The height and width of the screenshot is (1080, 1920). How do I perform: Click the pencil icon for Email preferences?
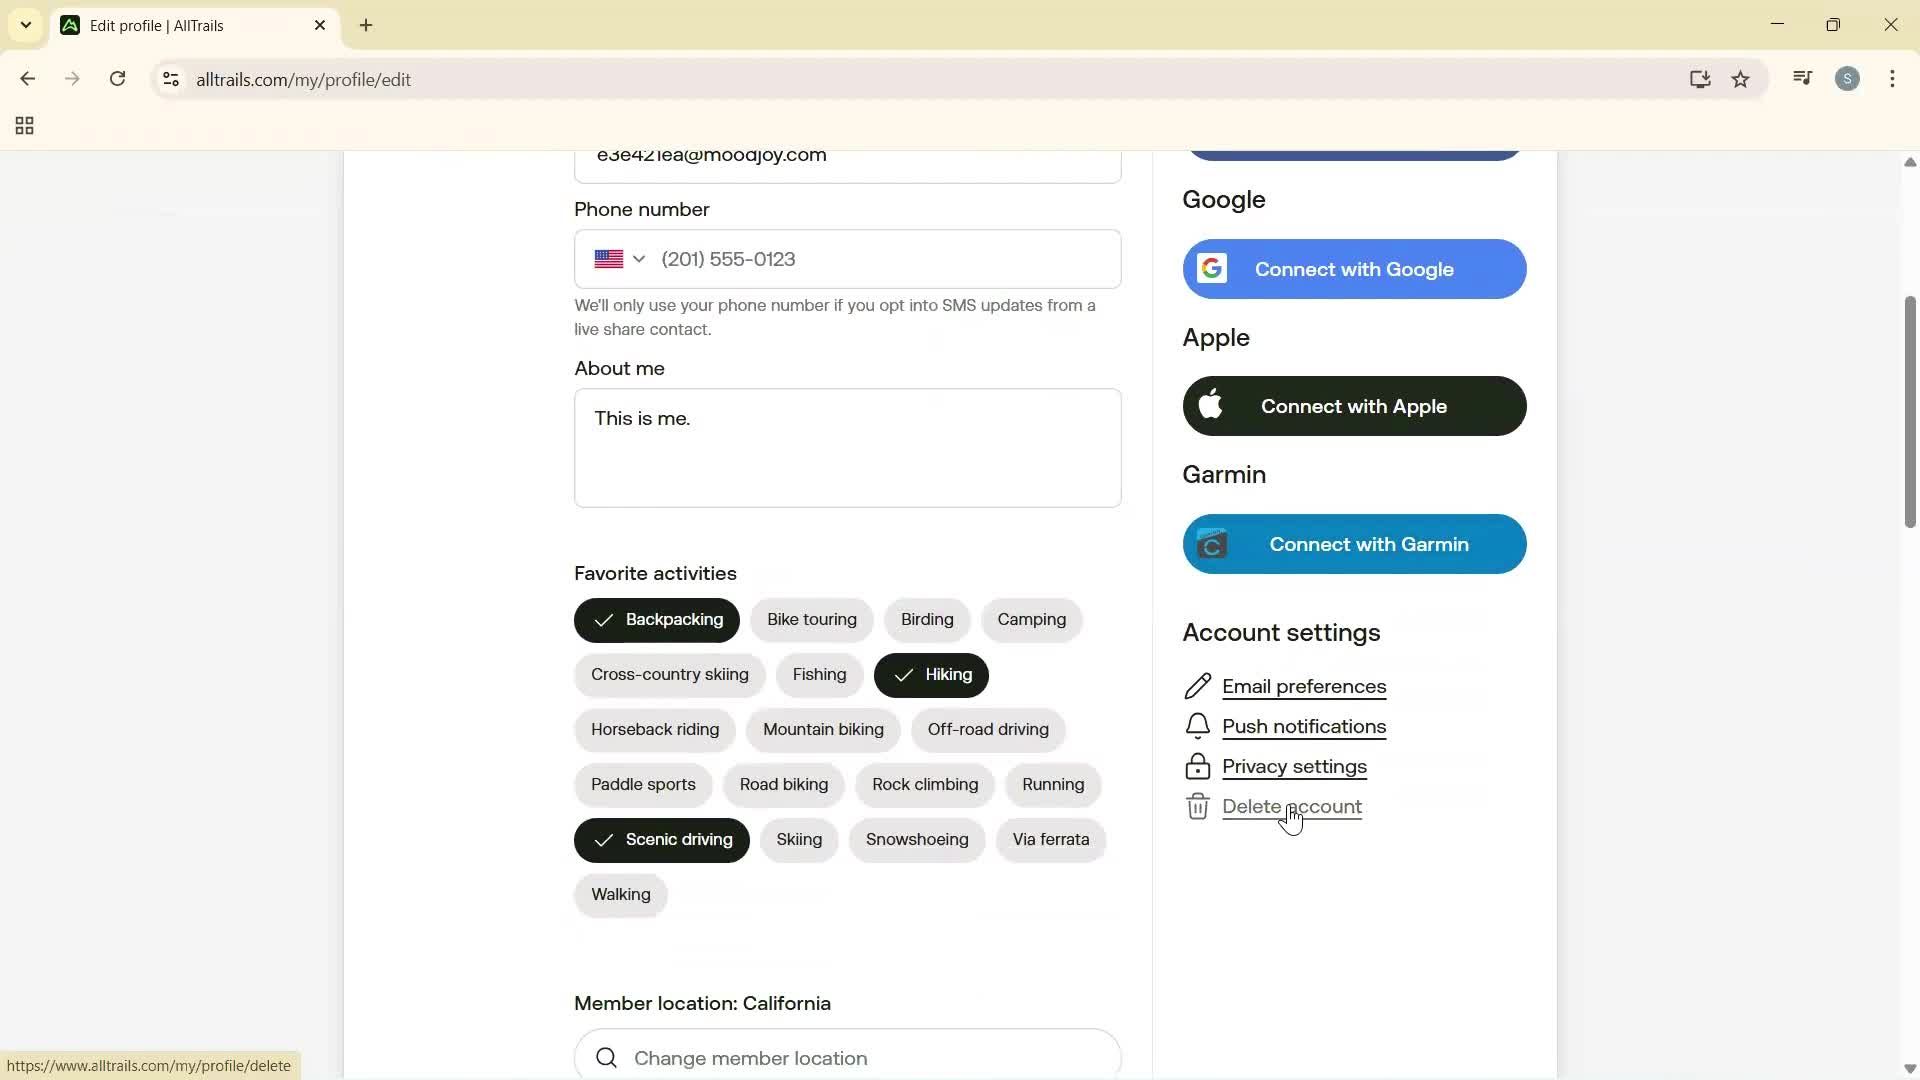[x=1199, y=686]
